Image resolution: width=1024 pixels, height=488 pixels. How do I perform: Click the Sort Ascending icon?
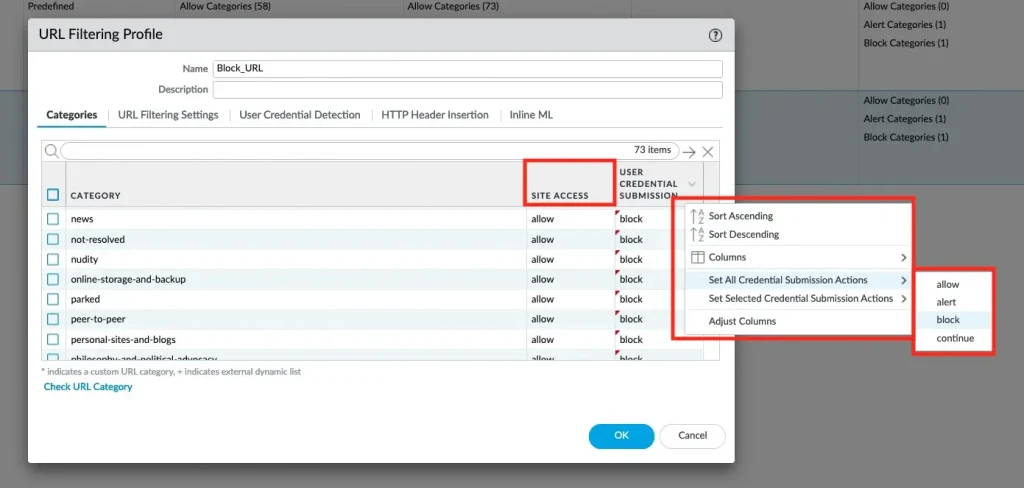tap(697, 216)
